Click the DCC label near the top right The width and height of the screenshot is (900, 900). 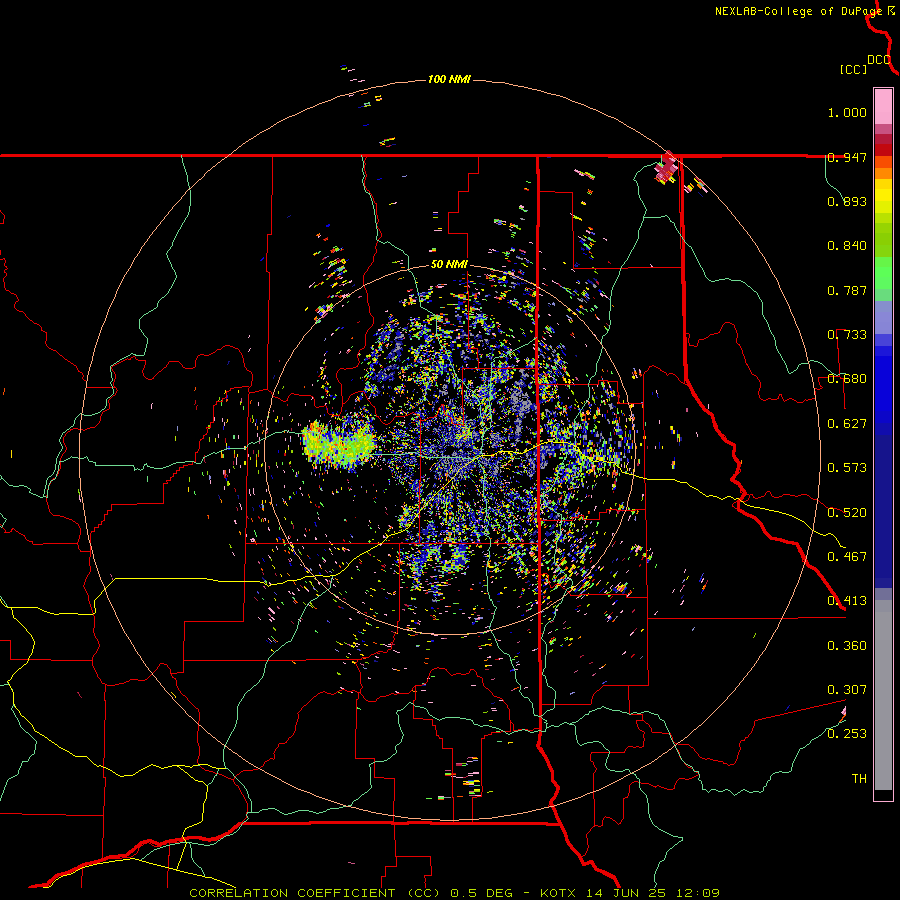tap(879, 60)
